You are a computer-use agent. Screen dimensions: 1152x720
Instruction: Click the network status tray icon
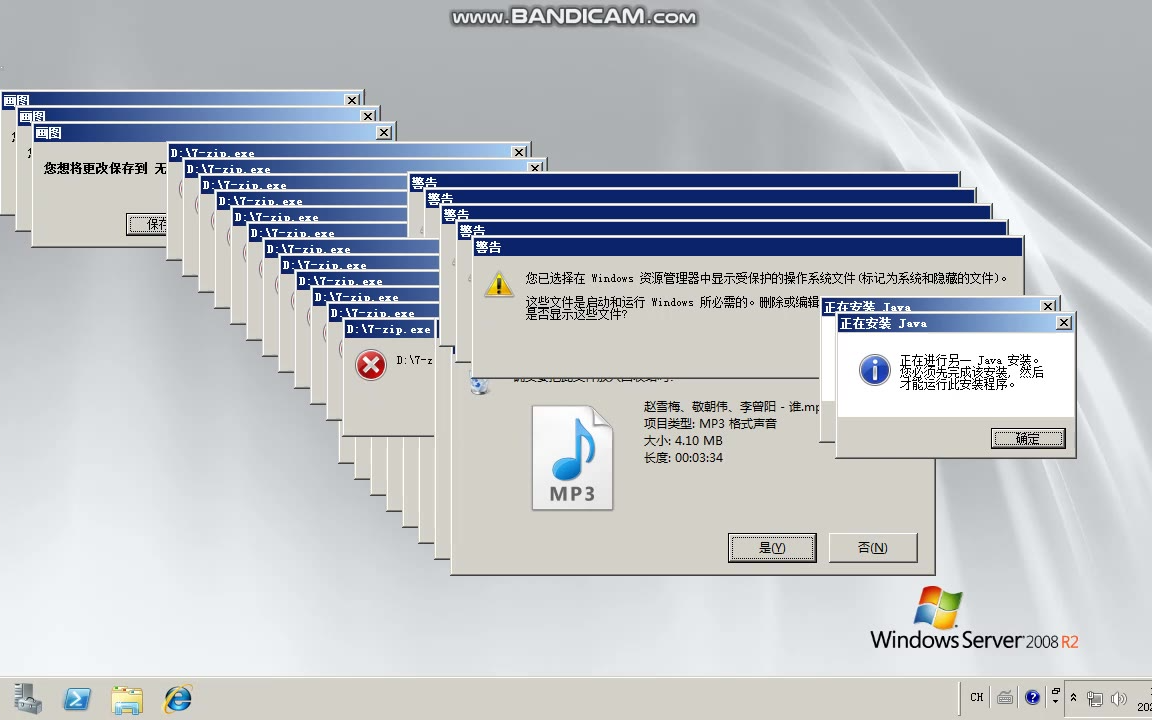tap(1095, 698)
